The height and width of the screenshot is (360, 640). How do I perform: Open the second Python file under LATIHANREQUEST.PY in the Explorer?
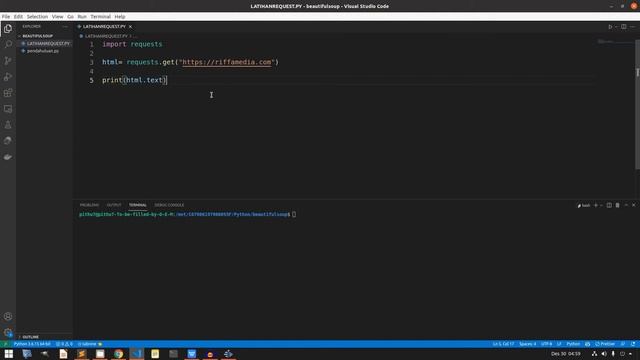click(45, 51)
